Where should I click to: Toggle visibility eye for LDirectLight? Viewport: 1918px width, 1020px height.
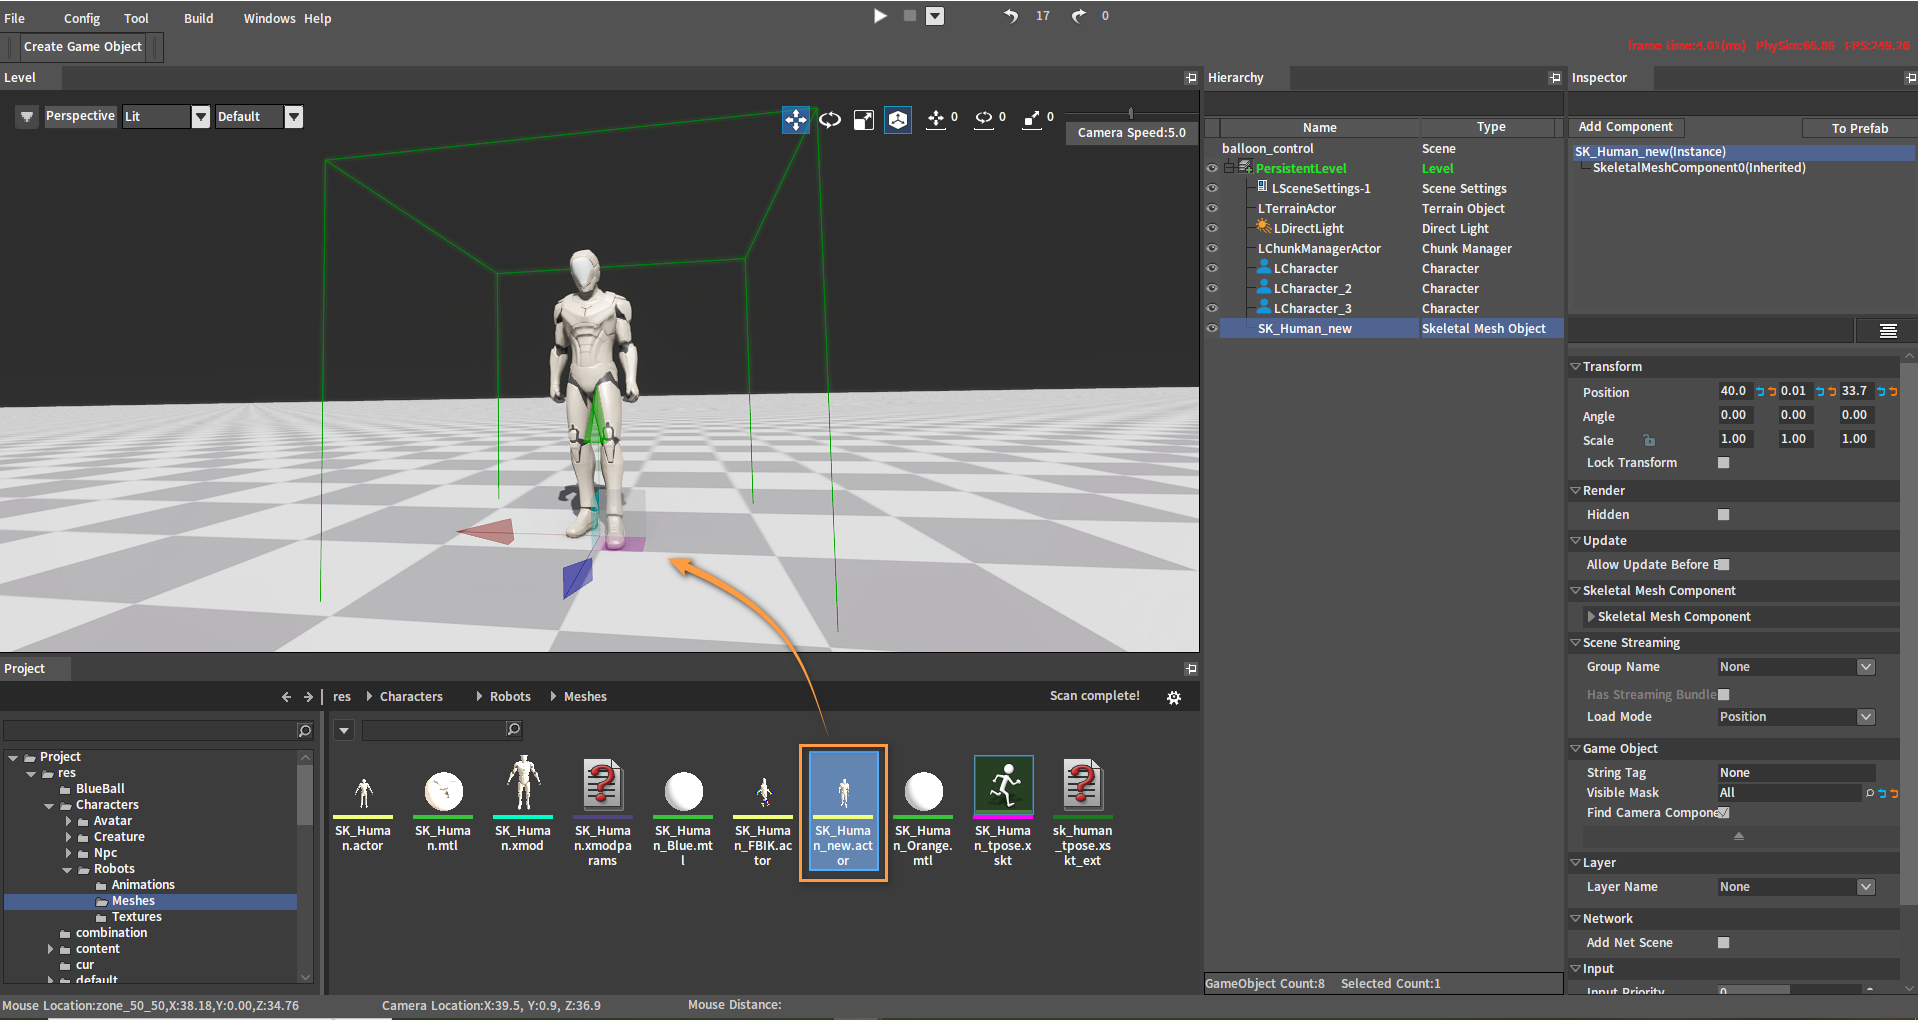pos(1212,228)
